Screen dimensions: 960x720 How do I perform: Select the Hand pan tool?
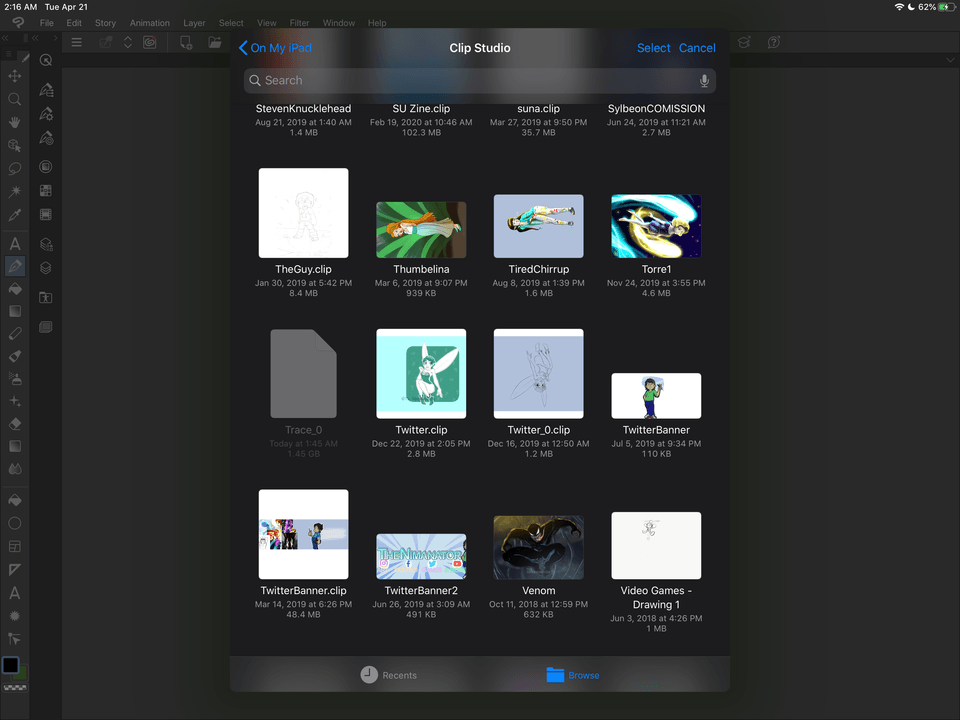click(x=15, y=122)
